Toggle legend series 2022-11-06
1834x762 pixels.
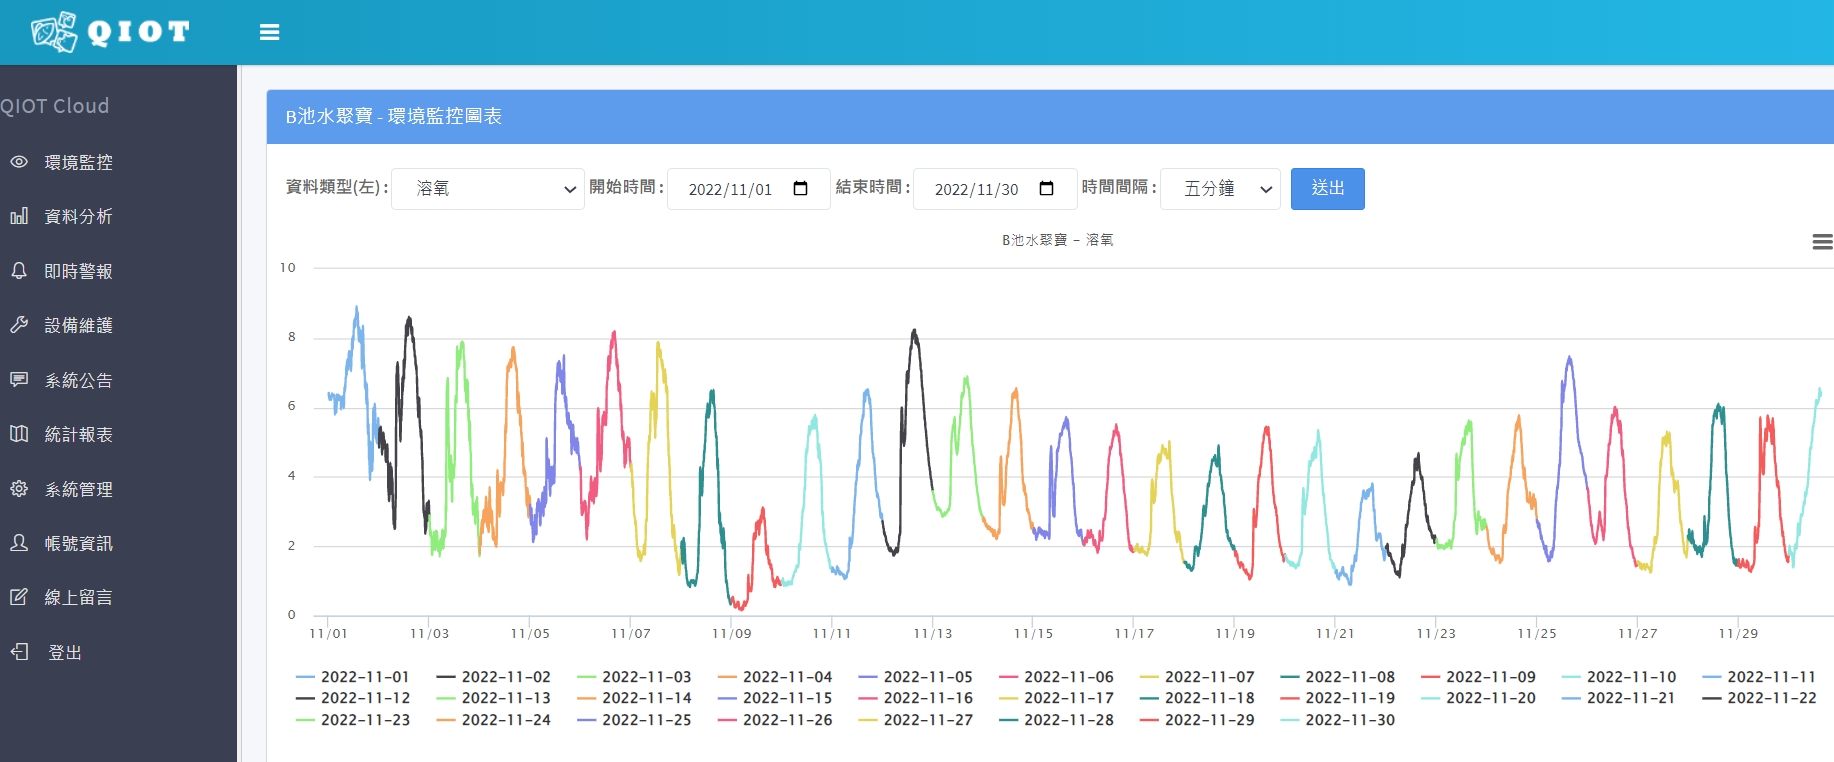pos(1056,677)
